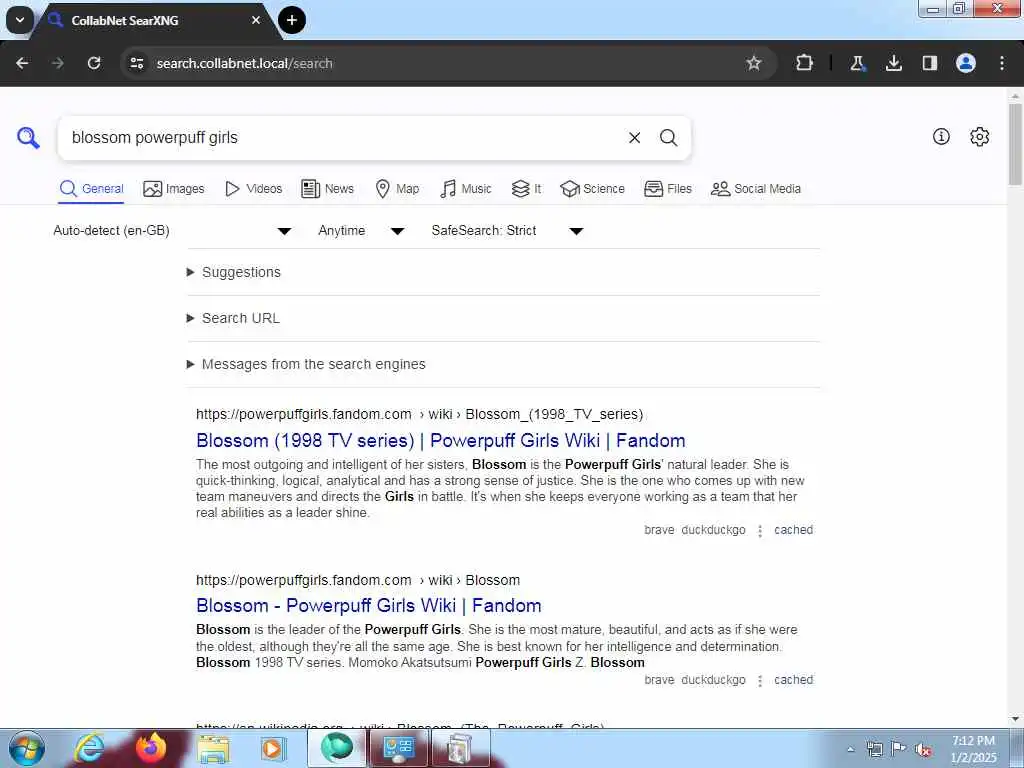
Task: Launch Firefox from the taskbar
Action: click(x=152, y=748)
